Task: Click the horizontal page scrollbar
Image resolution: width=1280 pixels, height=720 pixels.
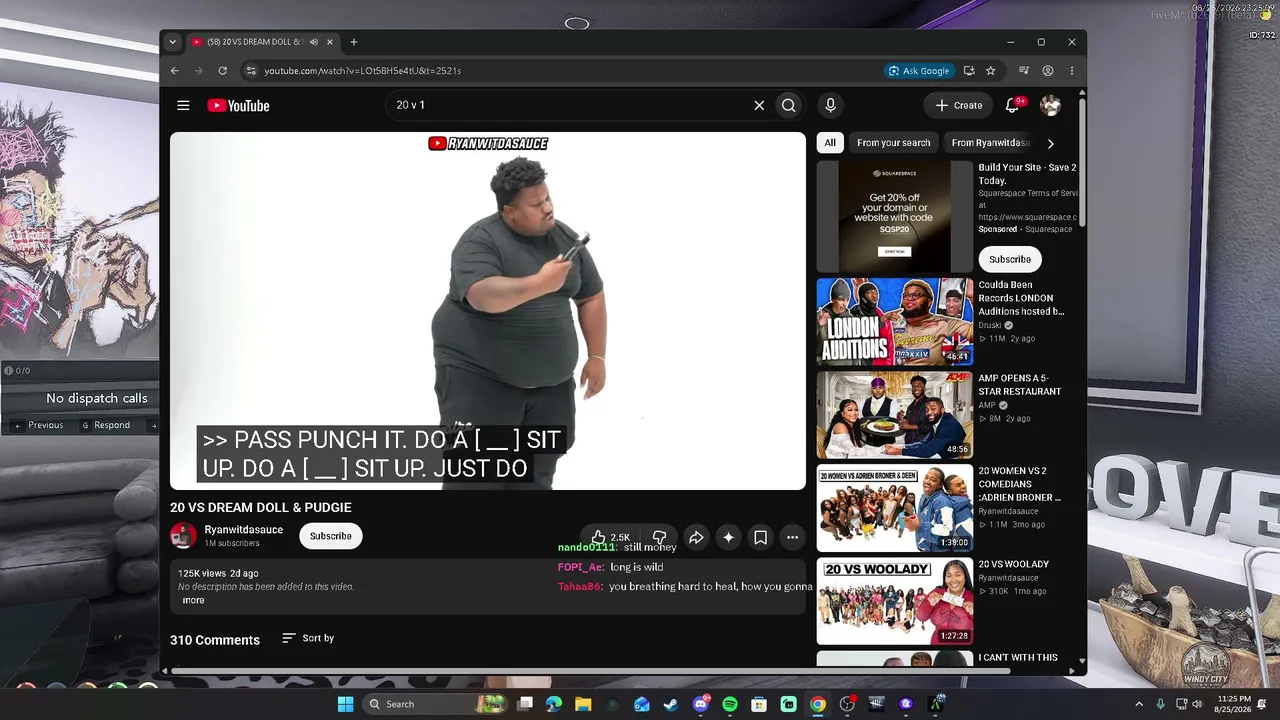Action: tap(590, 671)
